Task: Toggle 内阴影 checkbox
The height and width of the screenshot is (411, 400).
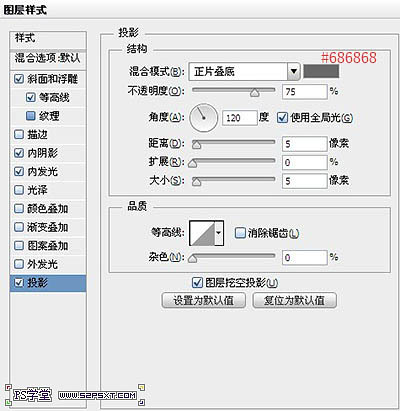Action: point(19,153)
